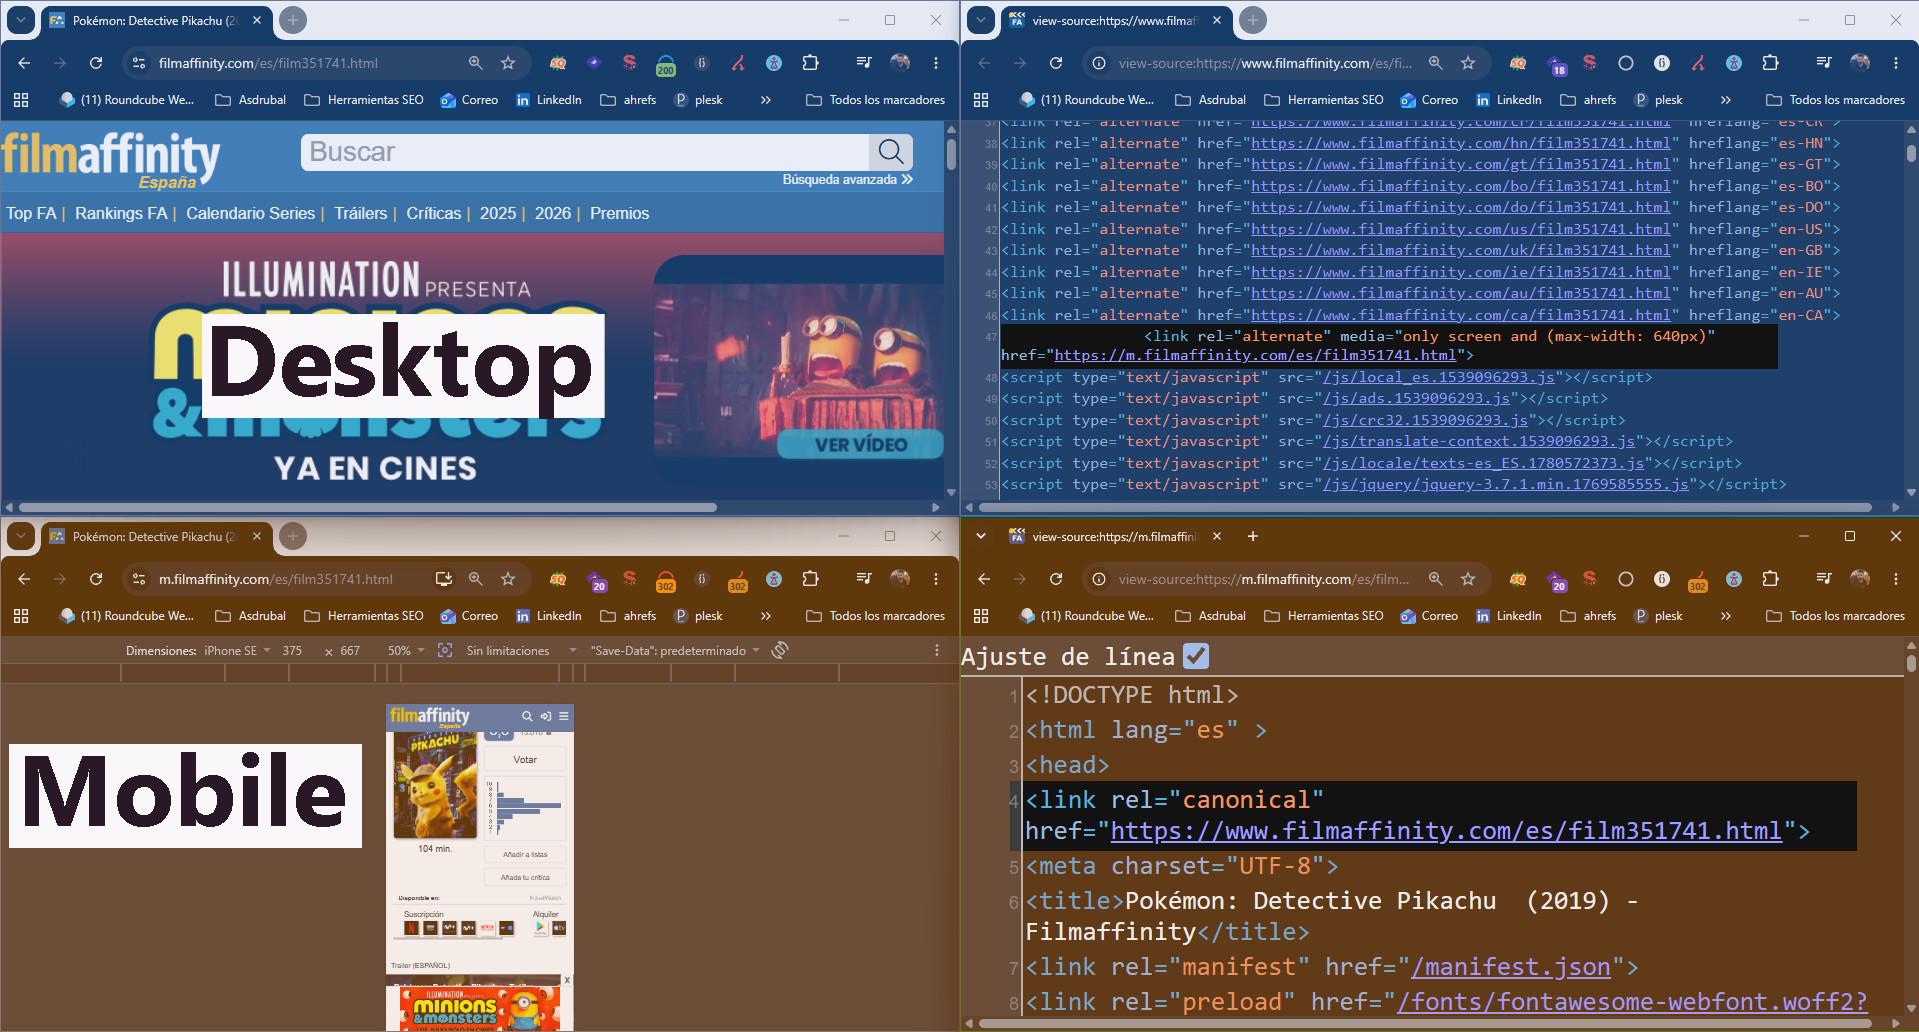Open the profile avatar in m.filmaffinity view-source window
The width and height of the screenshot is (1919, 1032).
point(1860,579)
